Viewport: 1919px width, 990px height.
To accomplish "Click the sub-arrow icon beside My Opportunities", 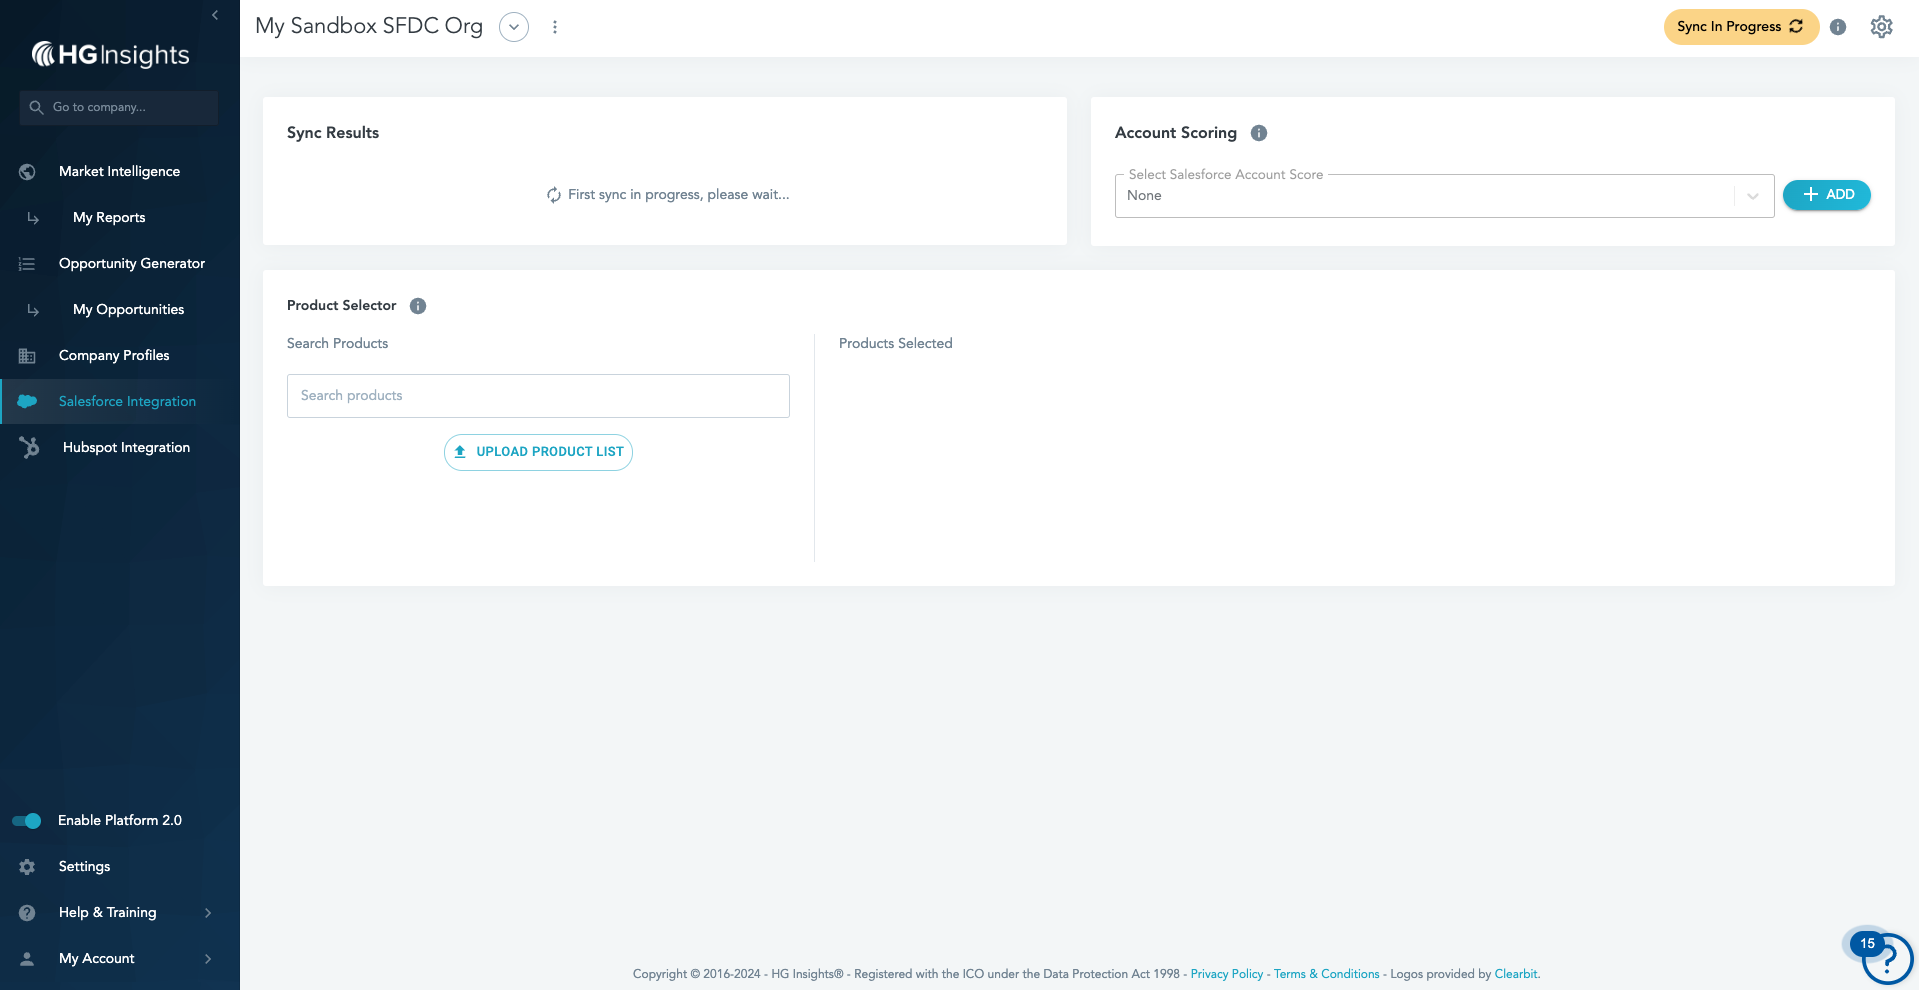I will (33, 310).
